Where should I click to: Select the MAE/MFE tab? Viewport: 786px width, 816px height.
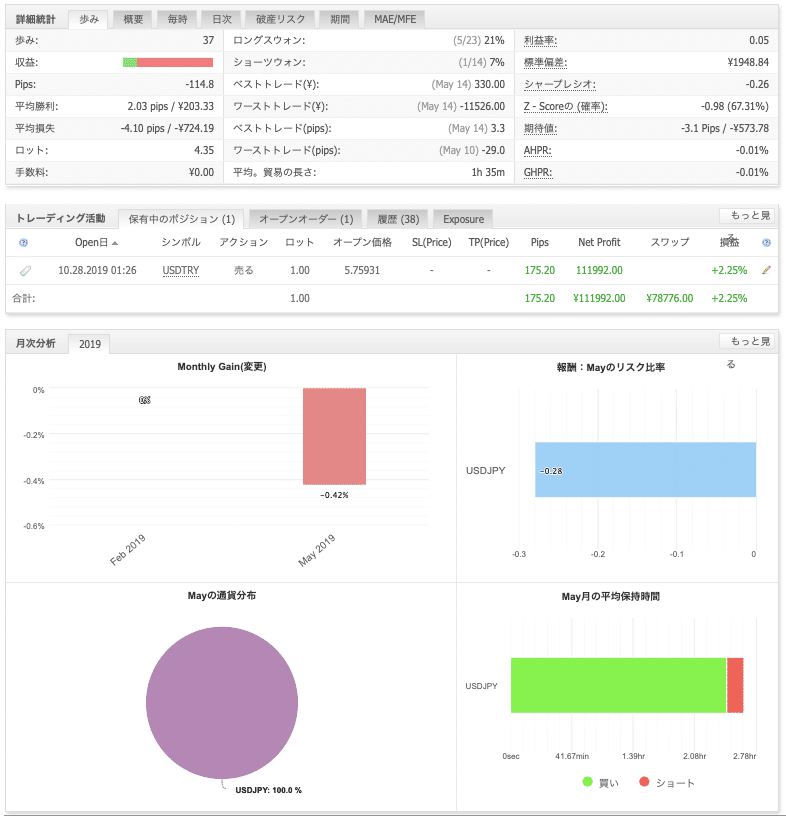click(x=395, y=19)
